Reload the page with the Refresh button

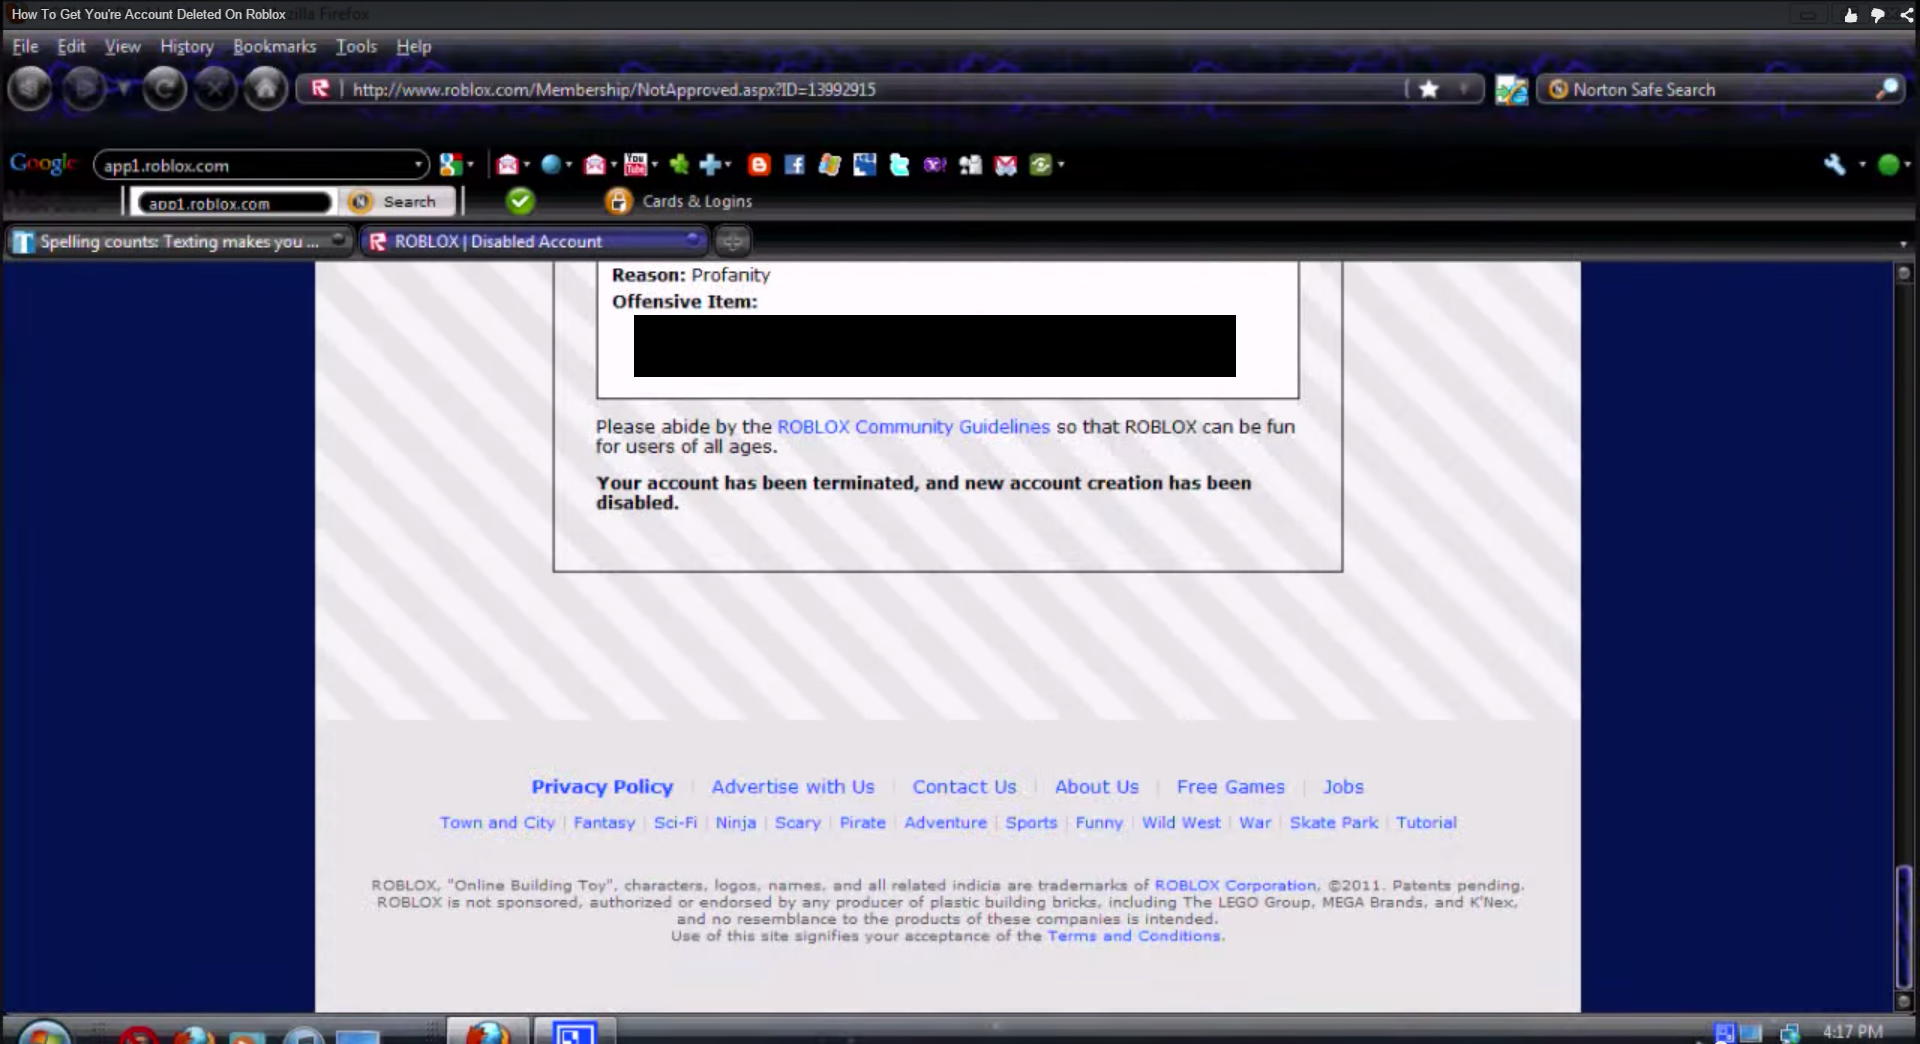click(x=164, y=89)
